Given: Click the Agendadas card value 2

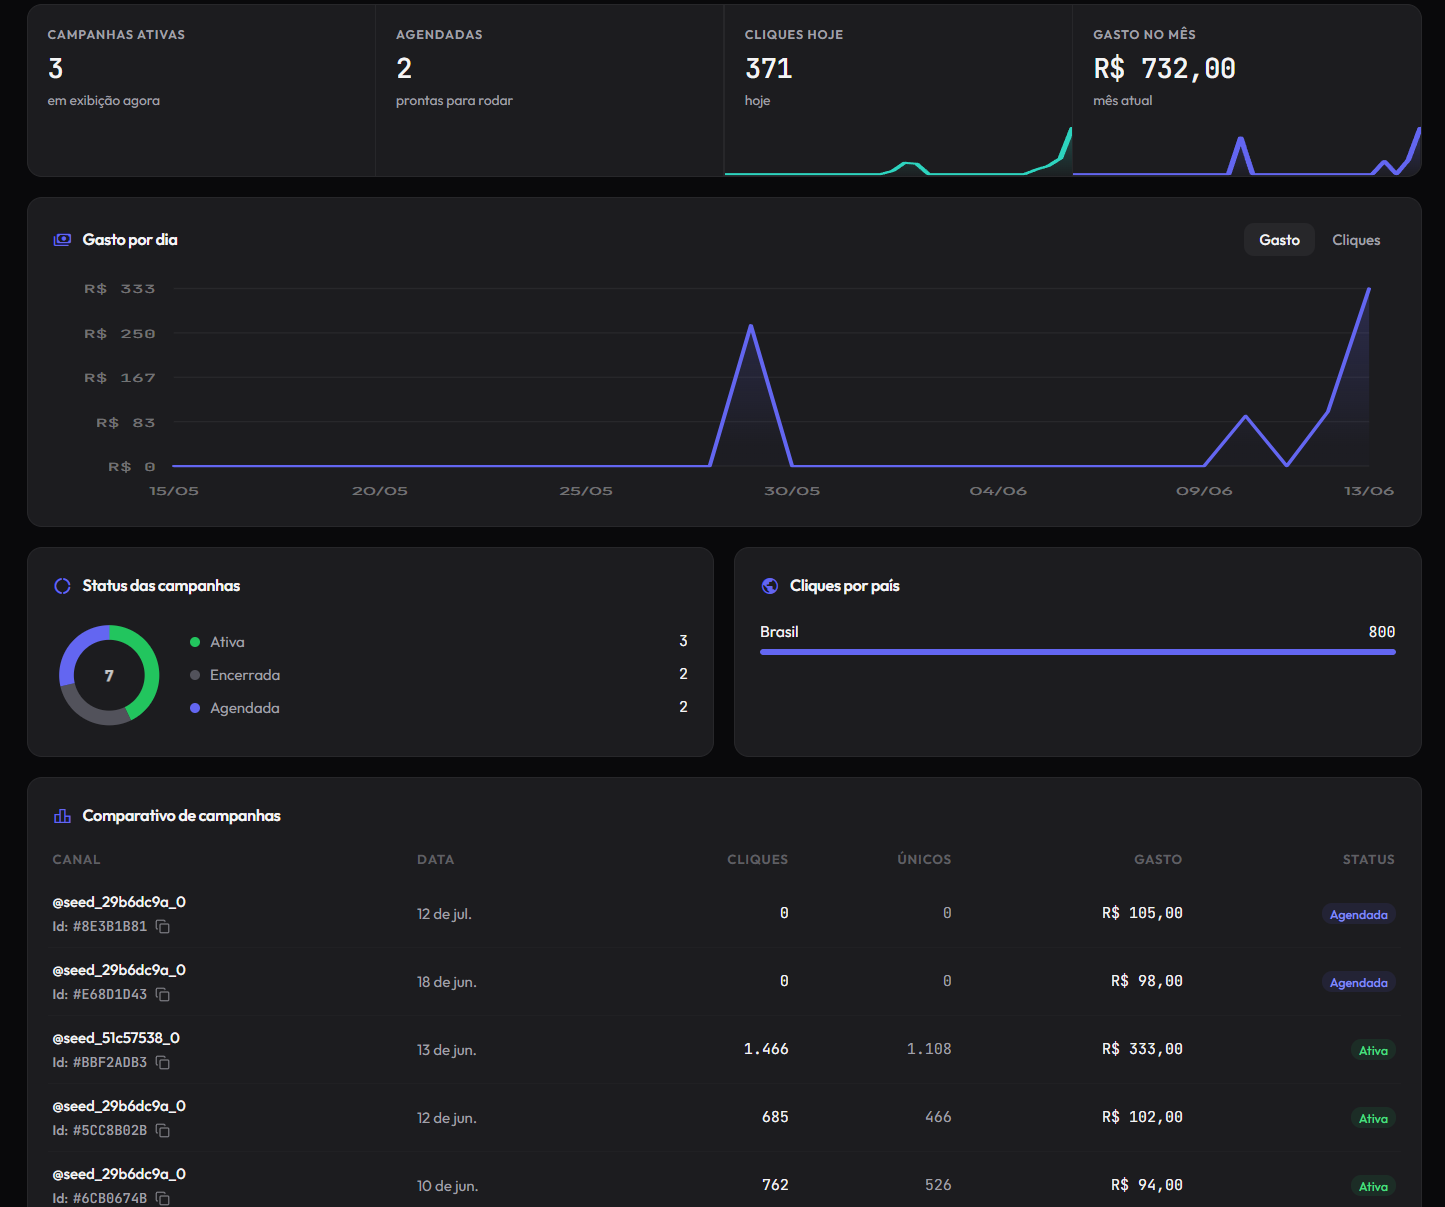Looking at the screenshot, I should (404, 69).
